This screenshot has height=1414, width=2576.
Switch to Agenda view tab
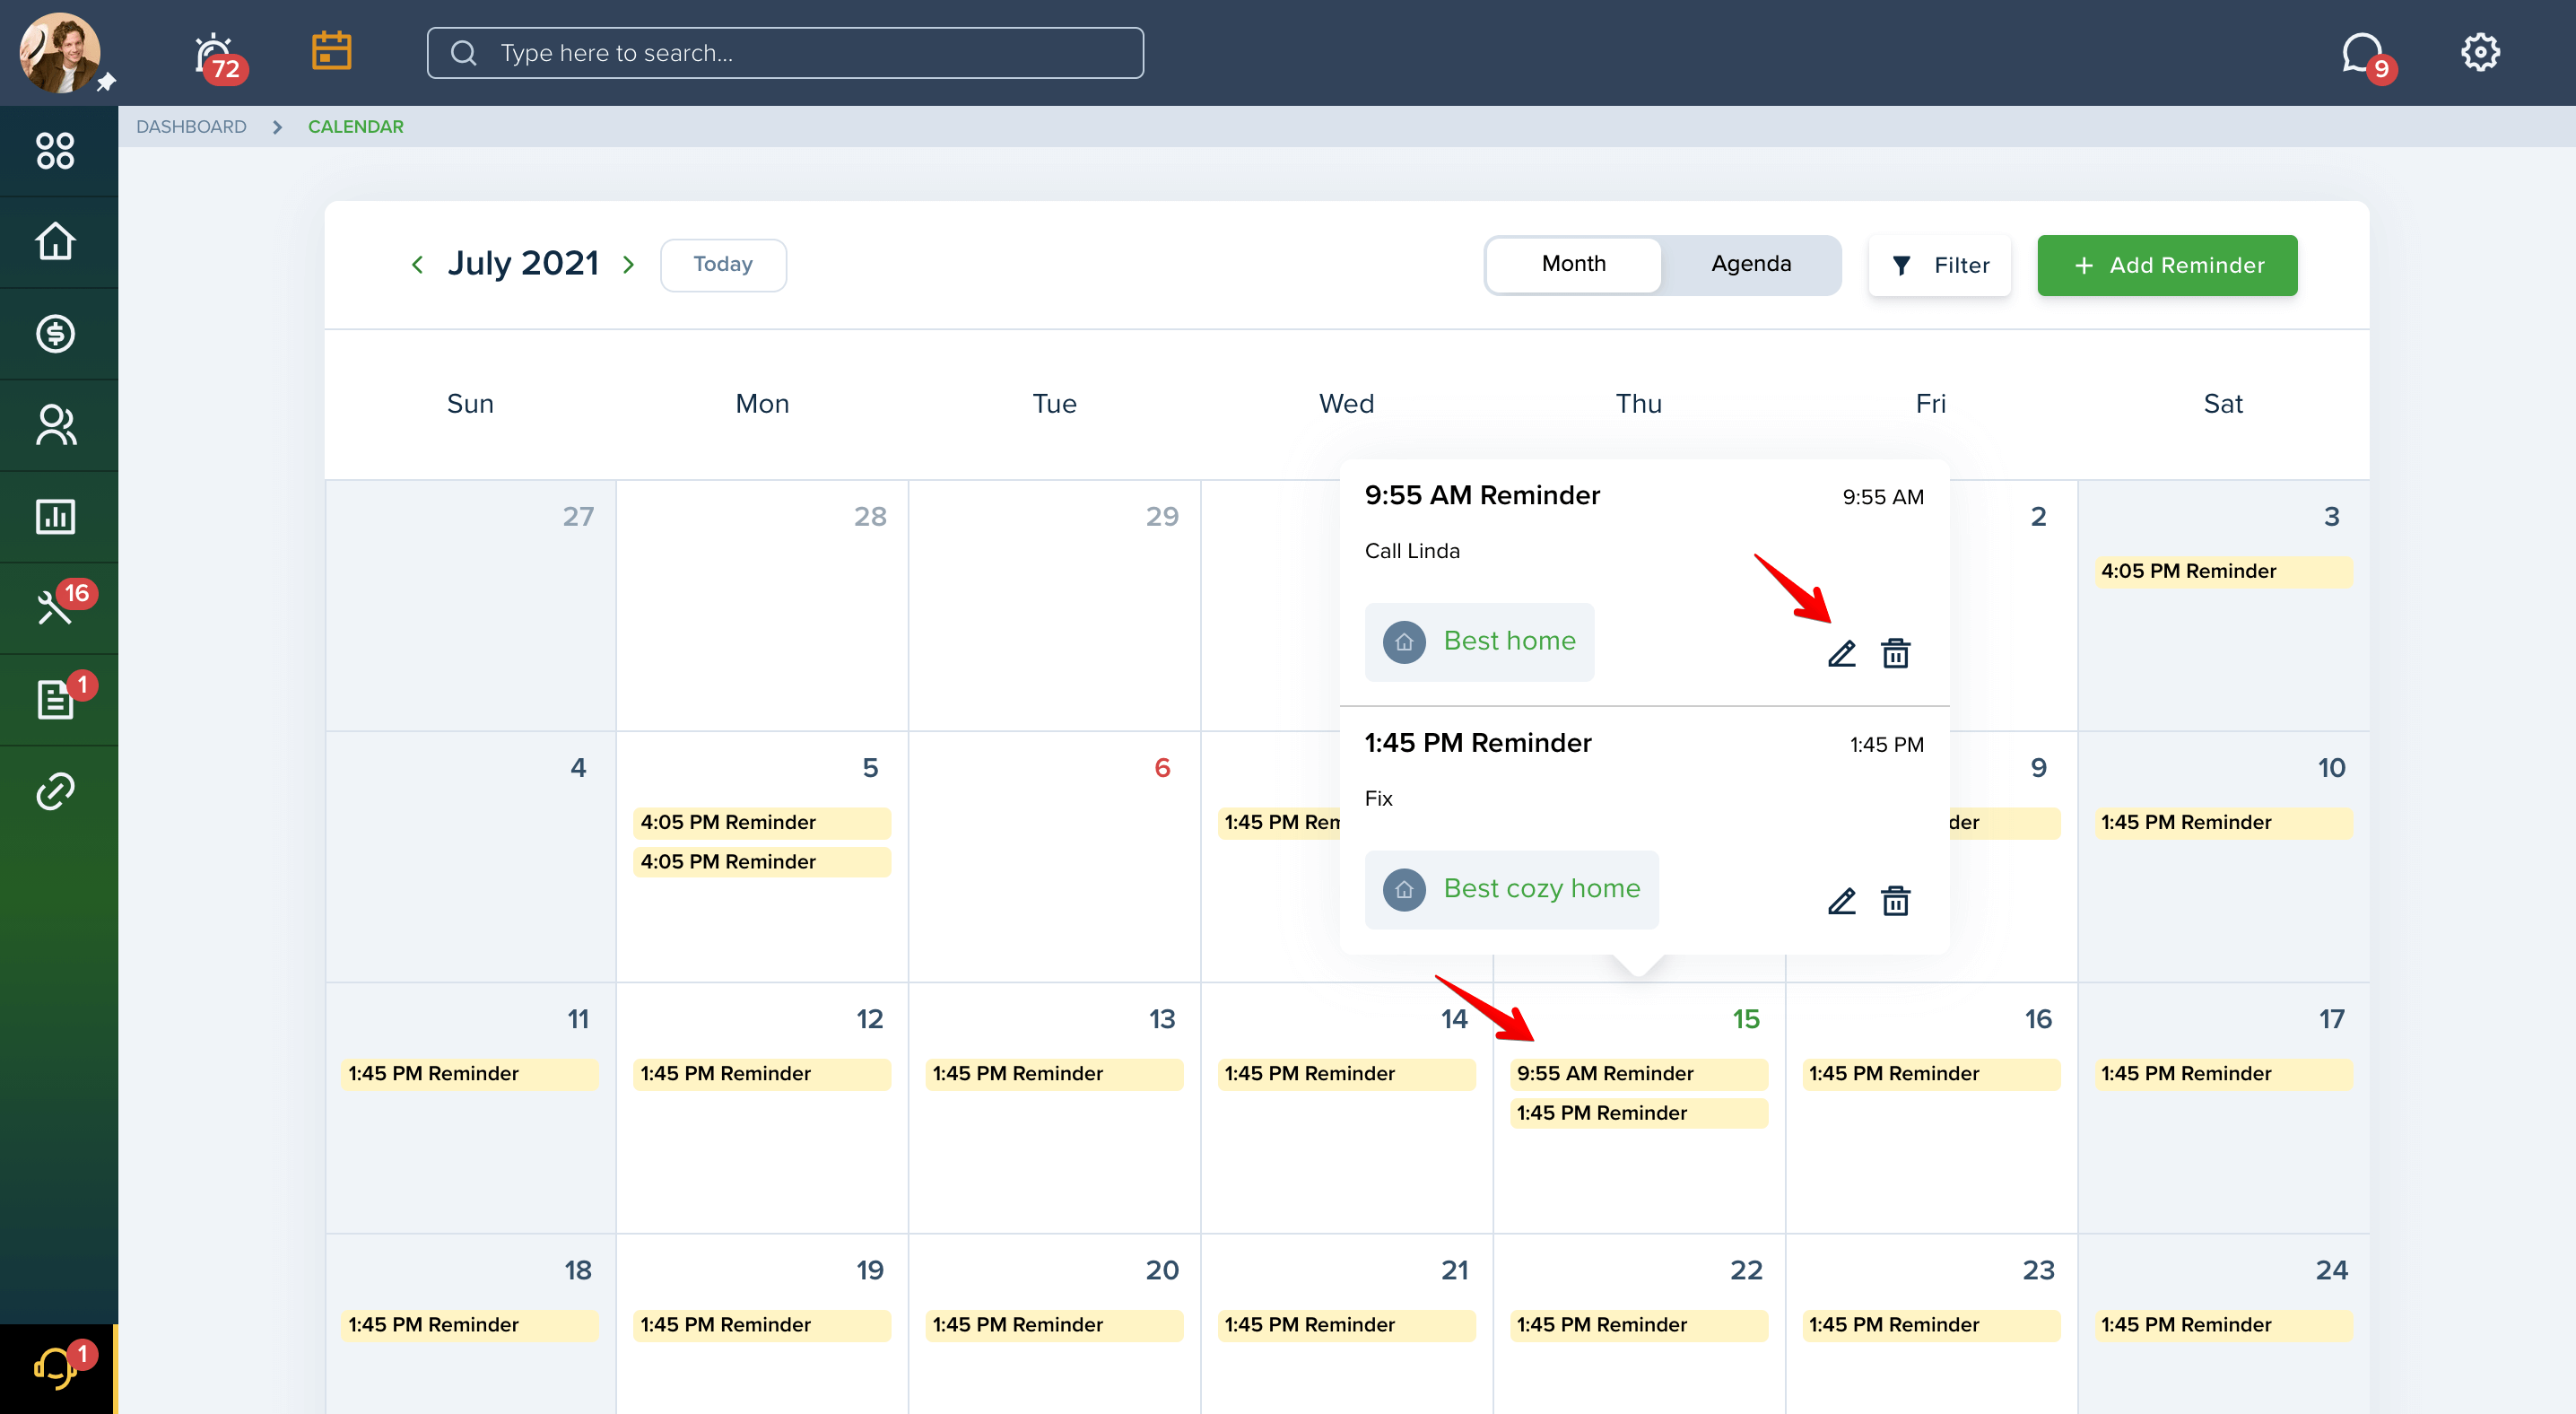coord(1751,264)
